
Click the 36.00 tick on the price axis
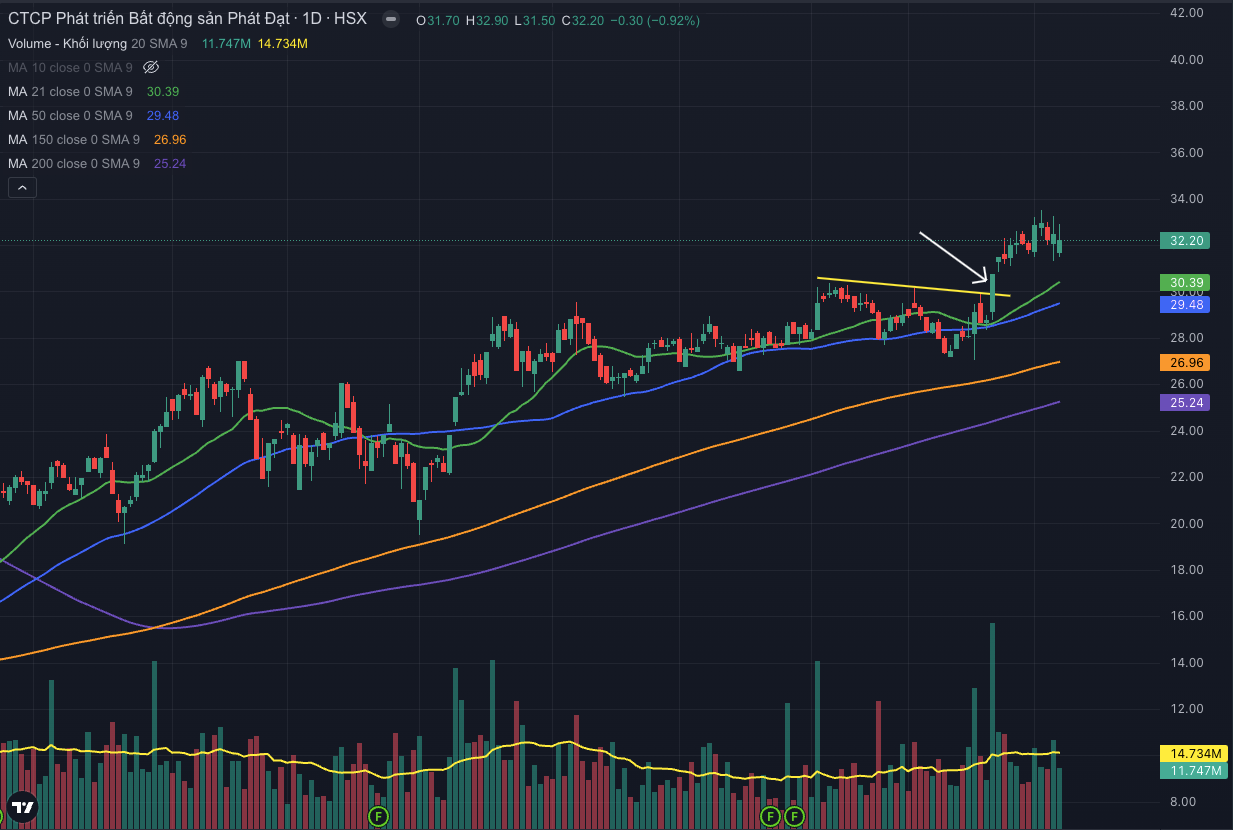point(1185,152)
